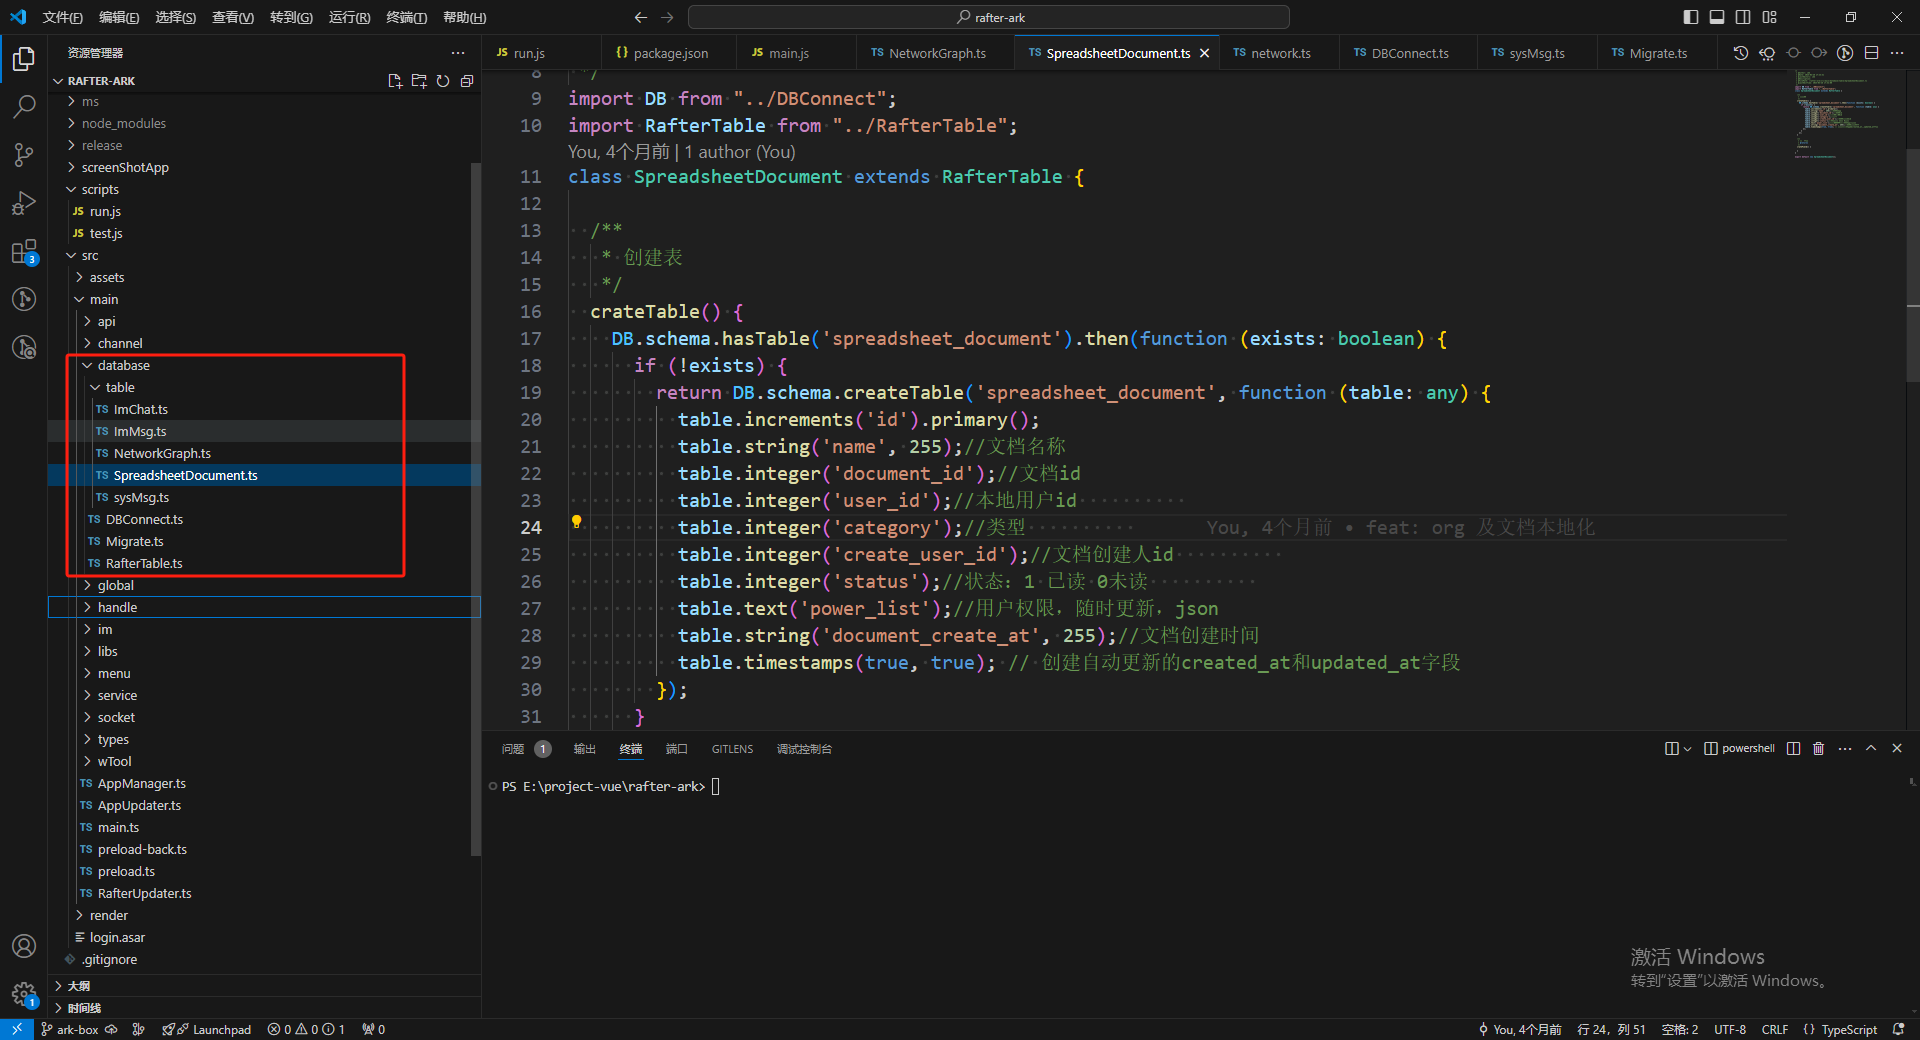Split the editor down icon

[x=1871, y=53]
